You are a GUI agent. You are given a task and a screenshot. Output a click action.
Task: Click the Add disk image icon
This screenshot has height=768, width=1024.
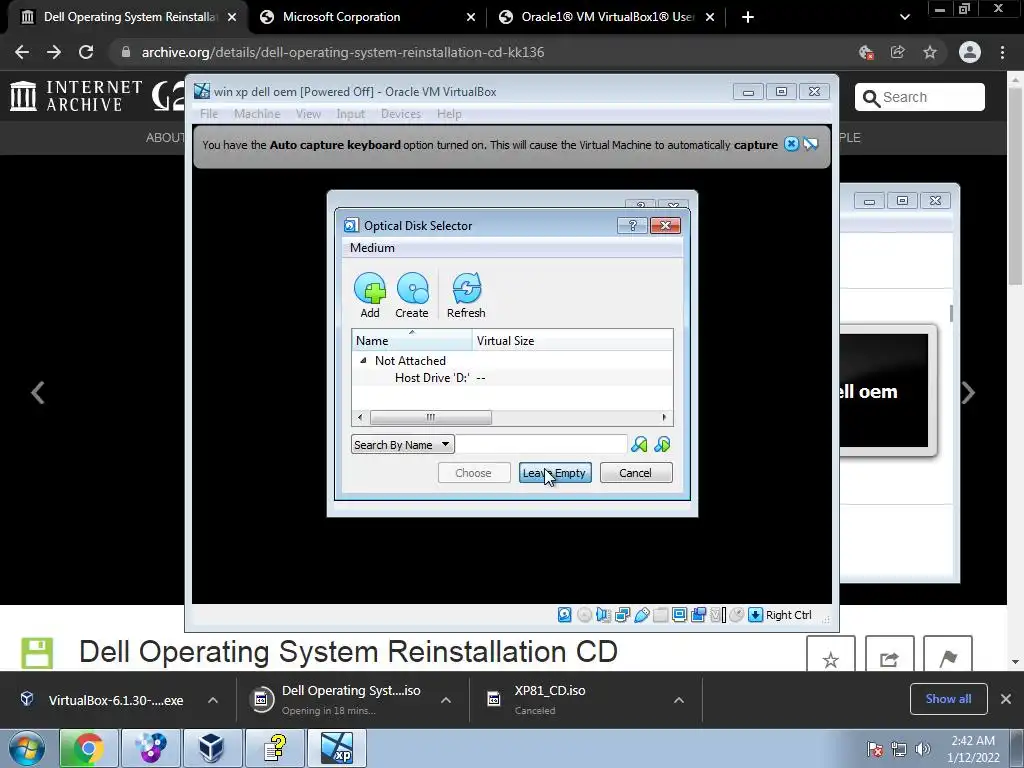[370, 288]
